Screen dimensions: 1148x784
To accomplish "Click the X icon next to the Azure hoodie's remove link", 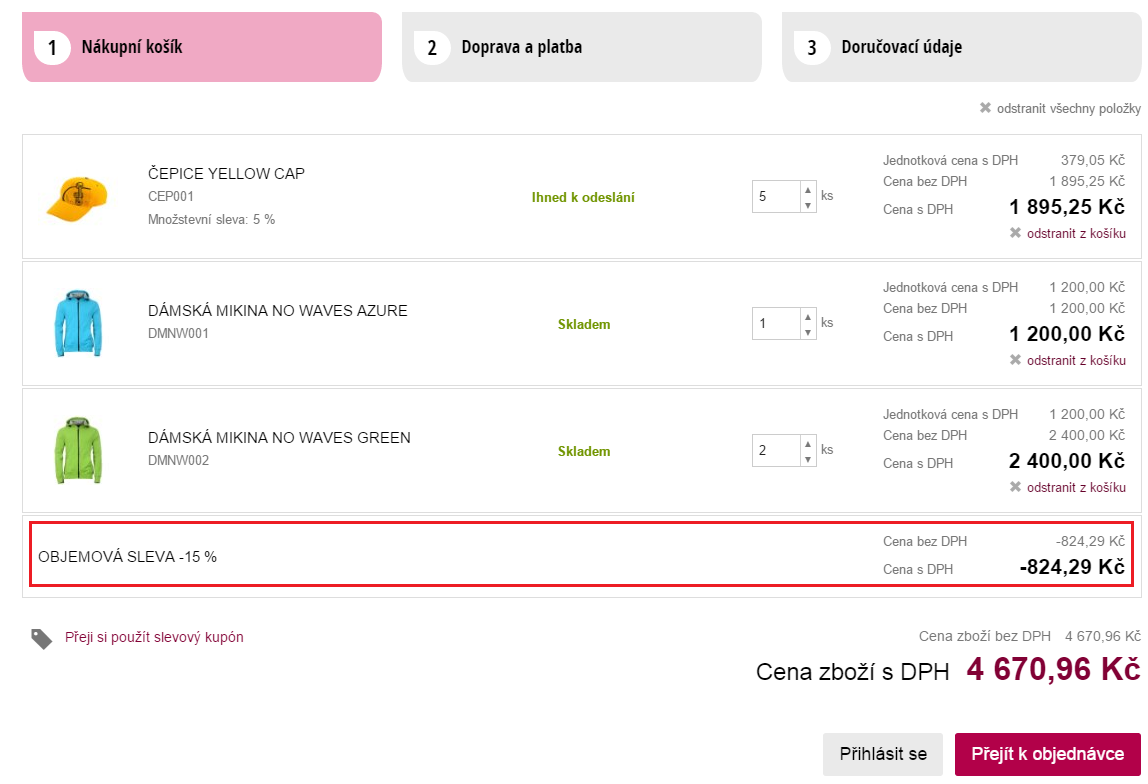I will point(1015,359).
